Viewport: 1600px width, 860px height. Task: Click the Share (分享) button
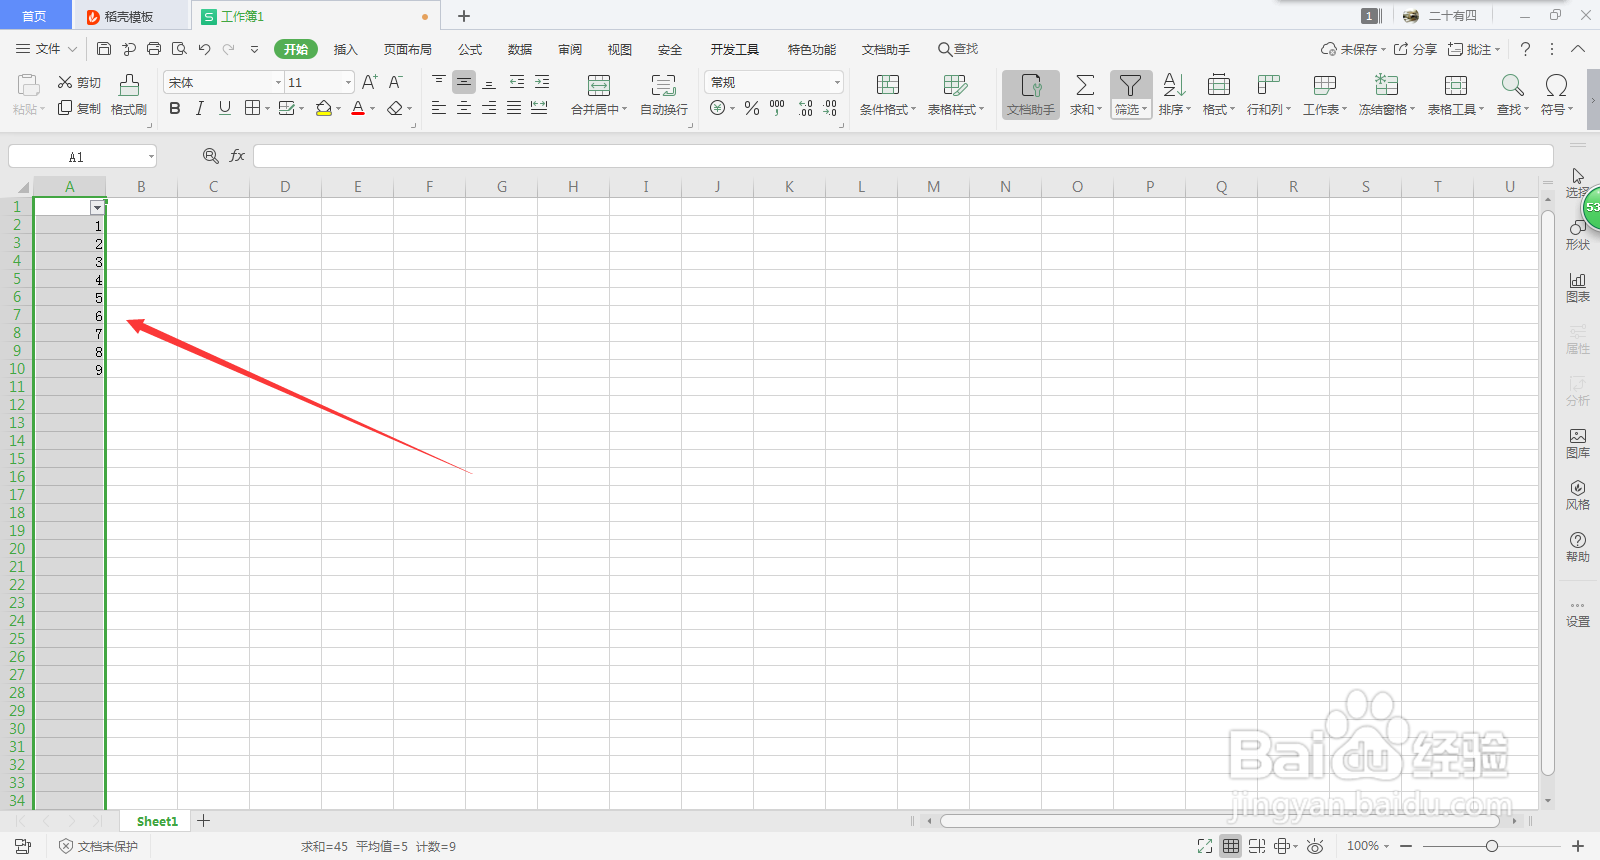[1416, 49]
